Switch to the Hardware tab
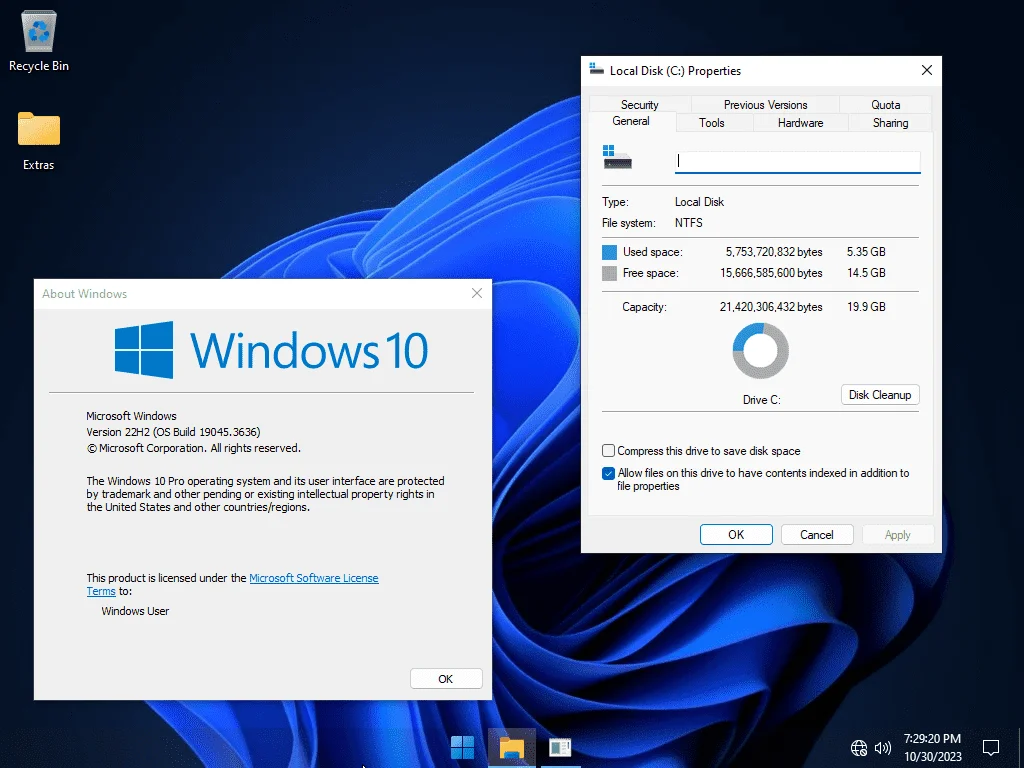 (x=800, y=123)
